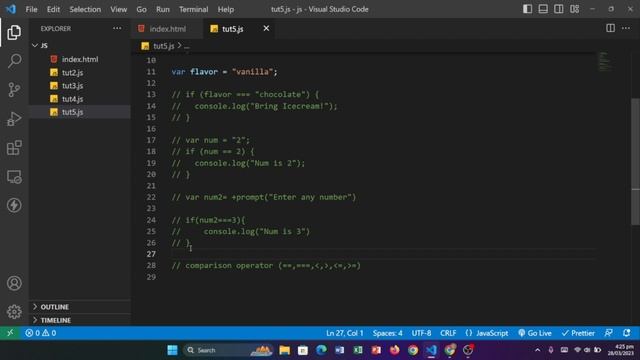This screenshot has height=360, width=640.
Task: Start Go Live server
Action: click(x=535, y=333)
